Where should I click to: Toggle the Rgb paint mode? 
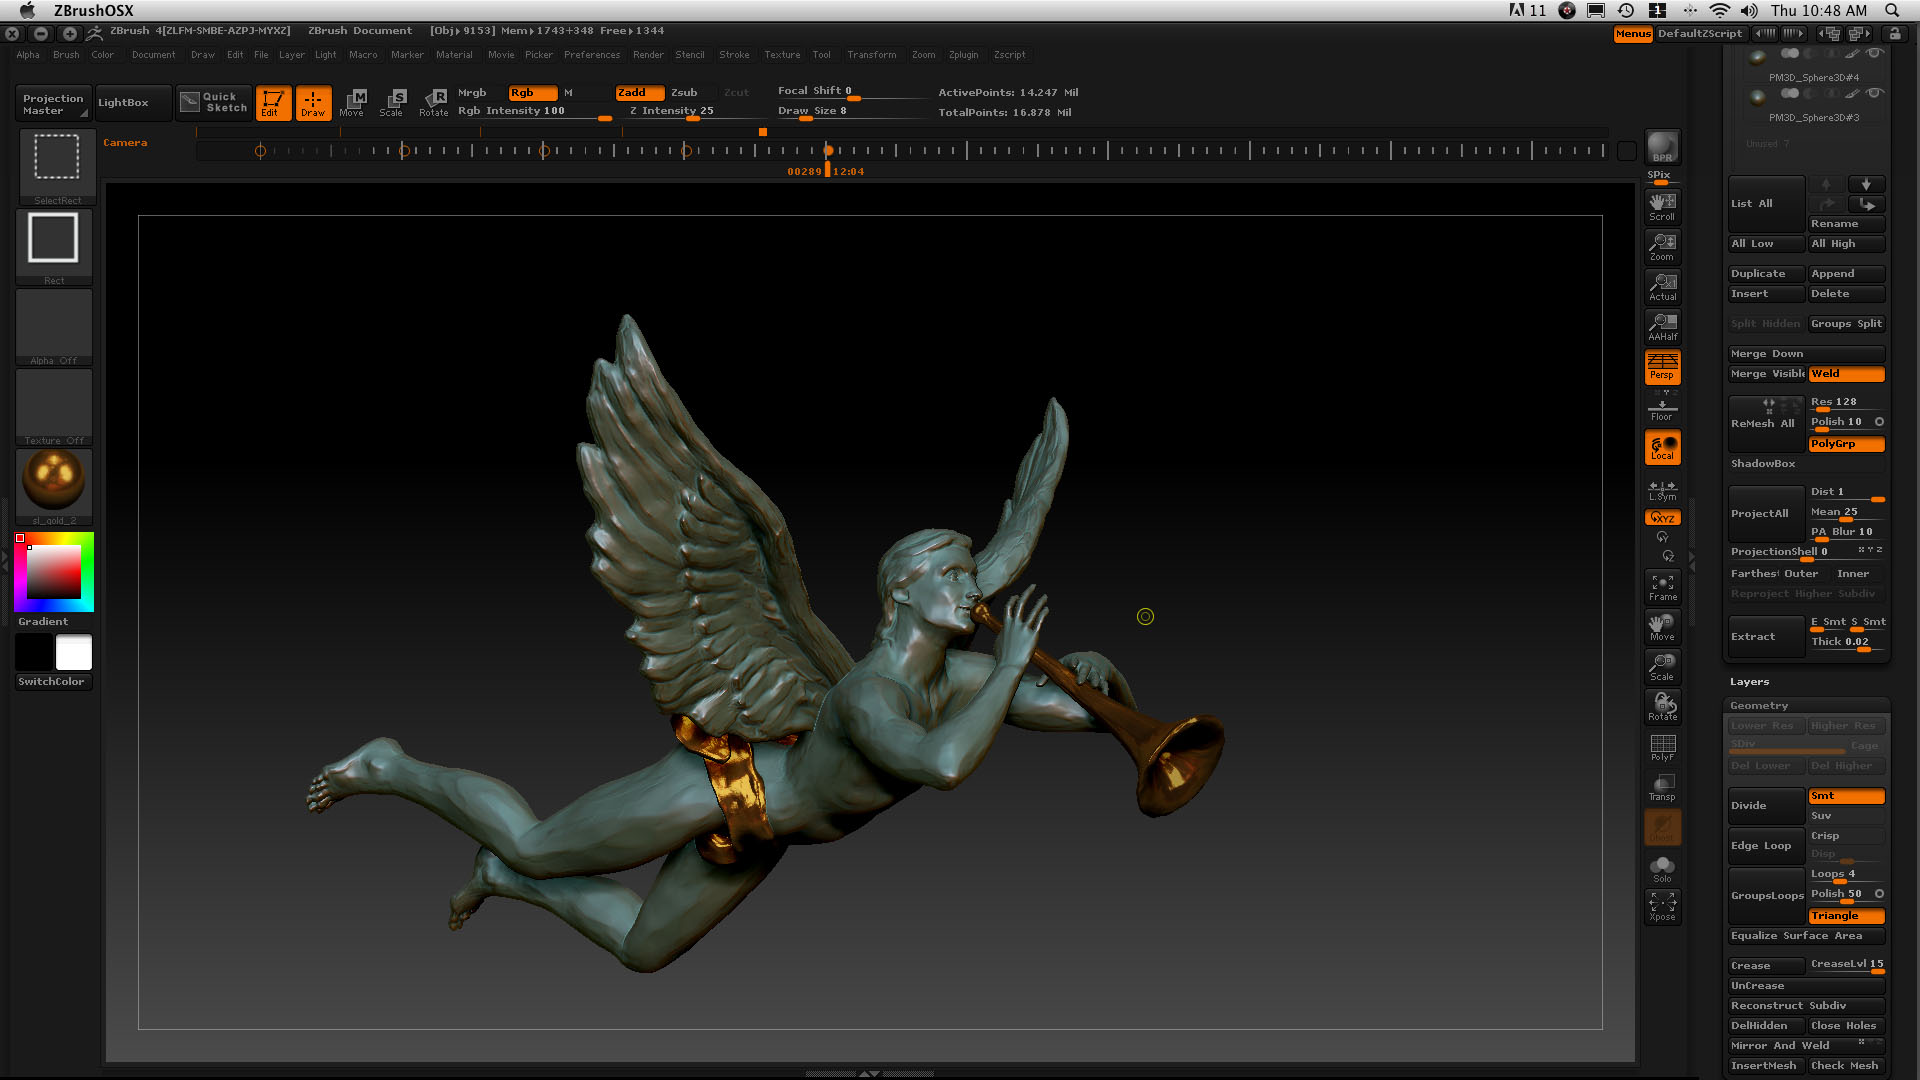point(532,92)
